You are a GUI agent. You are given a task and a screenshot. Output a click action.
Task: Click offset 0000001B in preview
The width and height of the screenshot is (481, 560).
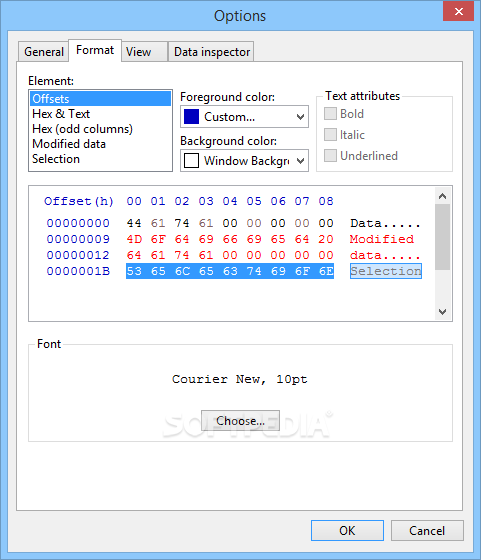point(78,271)
